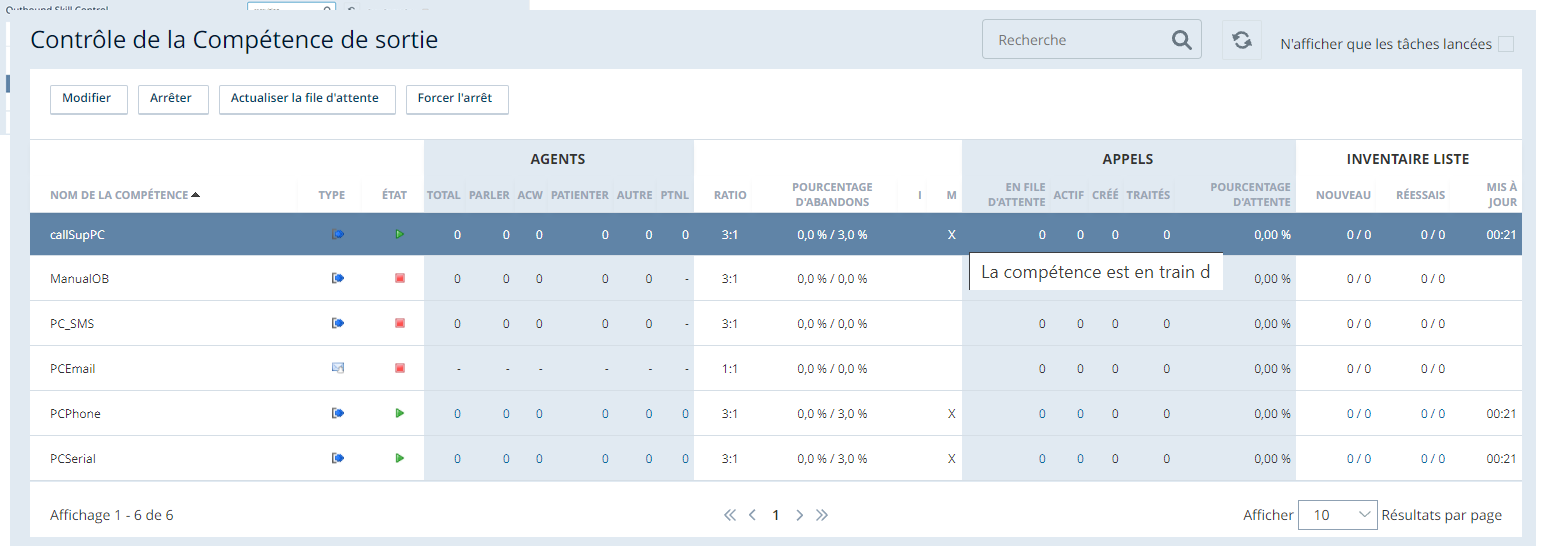Screen dimensions: 1548x558
Task: Click the PC_SMS red stopped state icon
Action: 400,323
